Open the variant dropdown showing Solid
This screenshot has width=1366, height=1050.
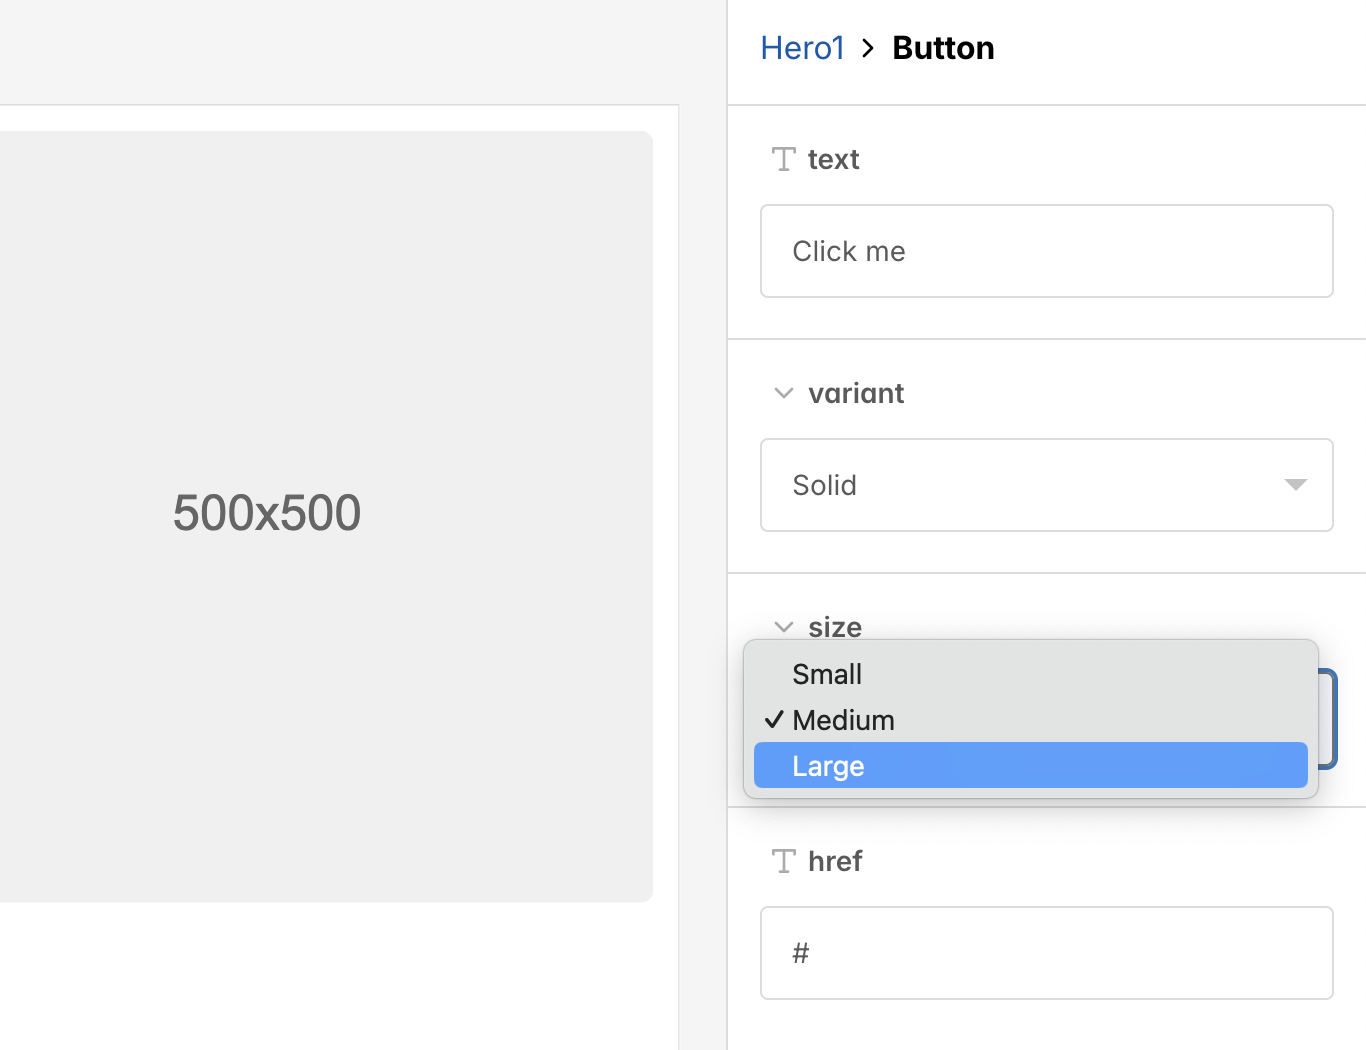coord(1046,485)
